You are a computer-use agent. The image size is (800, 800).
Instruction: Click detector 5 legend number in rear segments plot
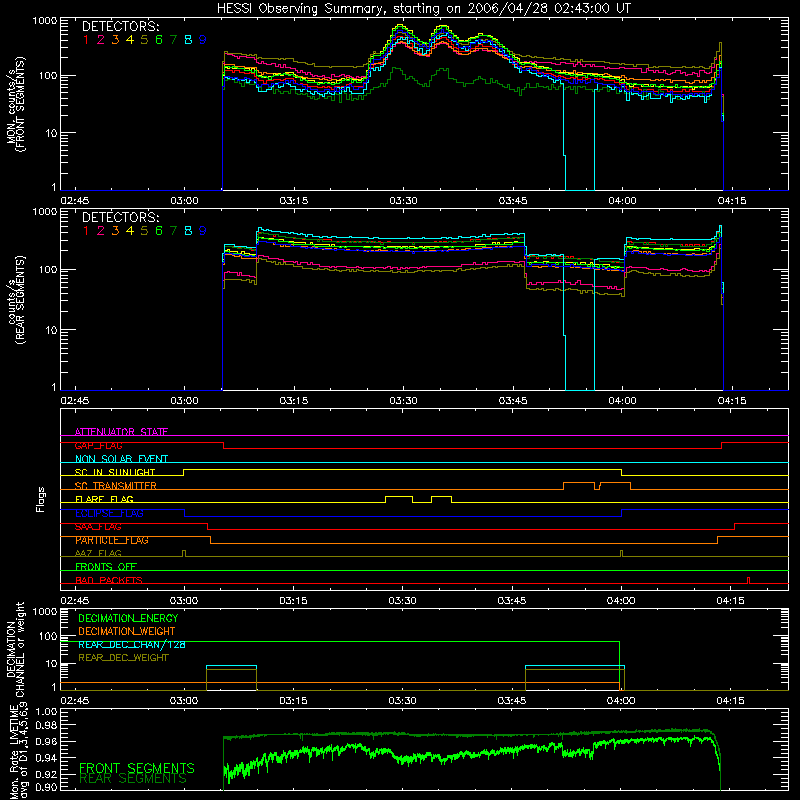144,231
